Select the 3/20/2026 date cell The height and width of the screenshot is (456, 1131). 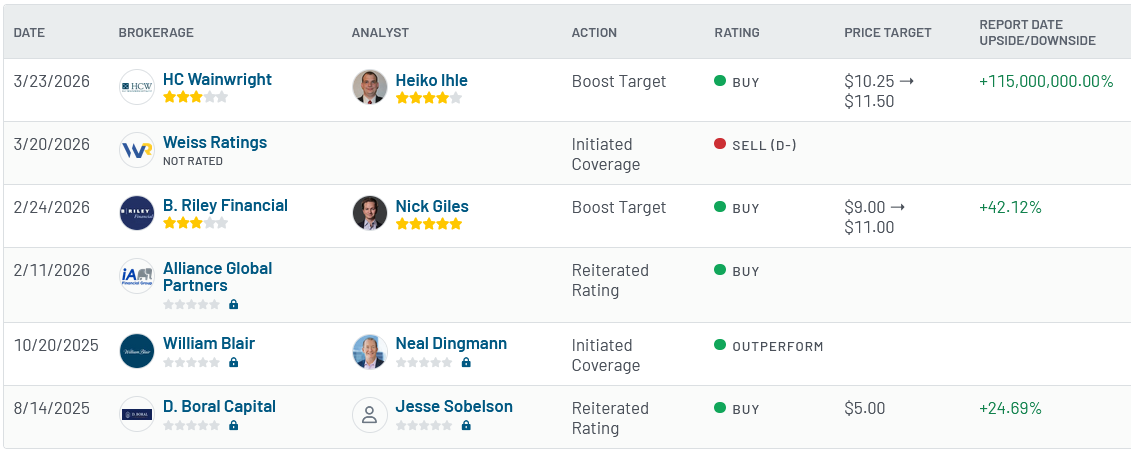coord(52,144)
